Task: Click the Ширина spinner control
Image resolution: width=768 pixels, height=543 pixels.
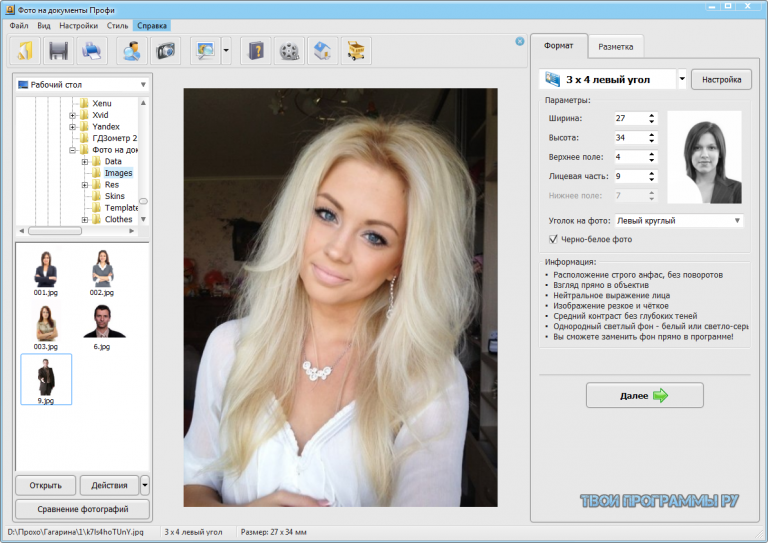Action: (x=651, y=118)
